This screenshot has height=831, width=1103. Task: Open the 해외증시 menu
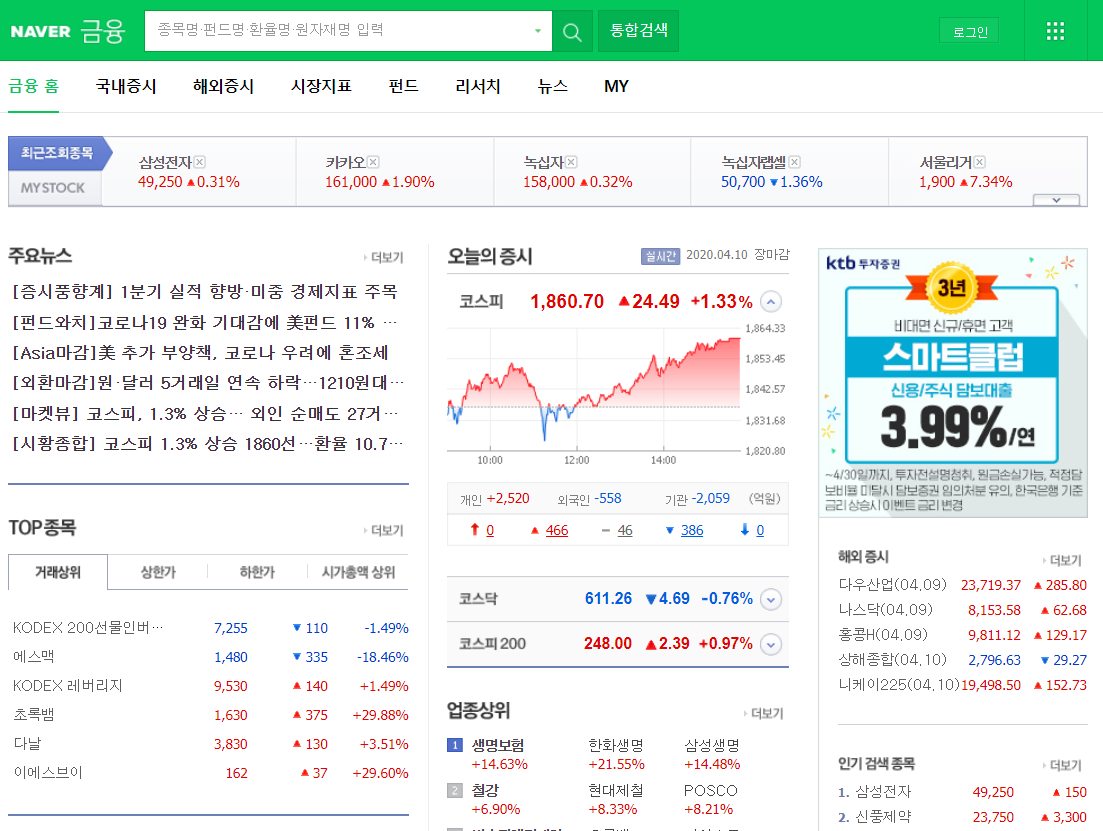[x=223, y=87]
